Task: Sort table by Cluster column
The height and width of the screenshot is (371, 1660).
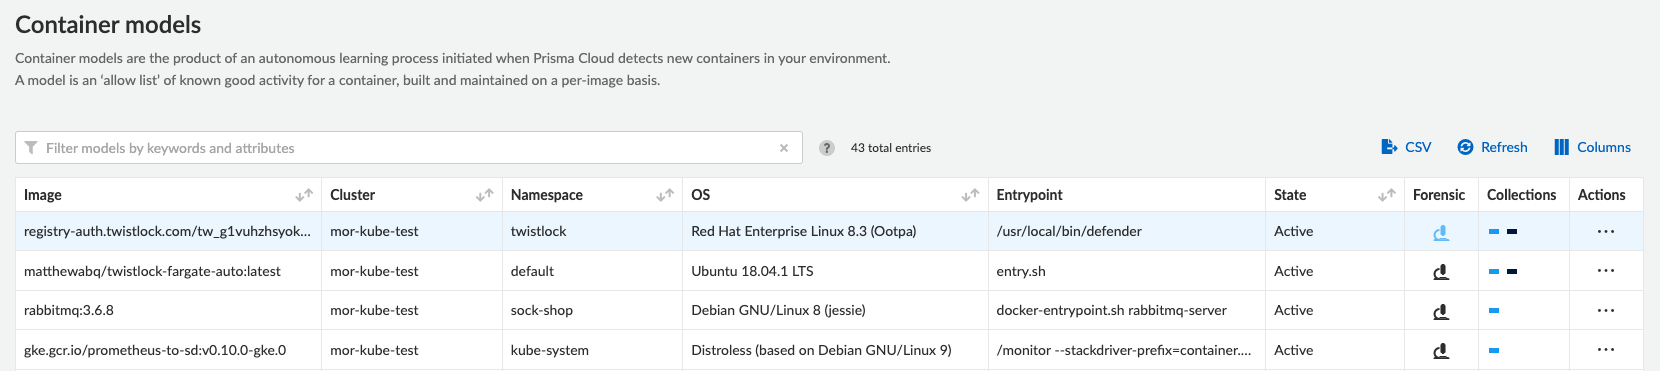Action: pos(485,195)
